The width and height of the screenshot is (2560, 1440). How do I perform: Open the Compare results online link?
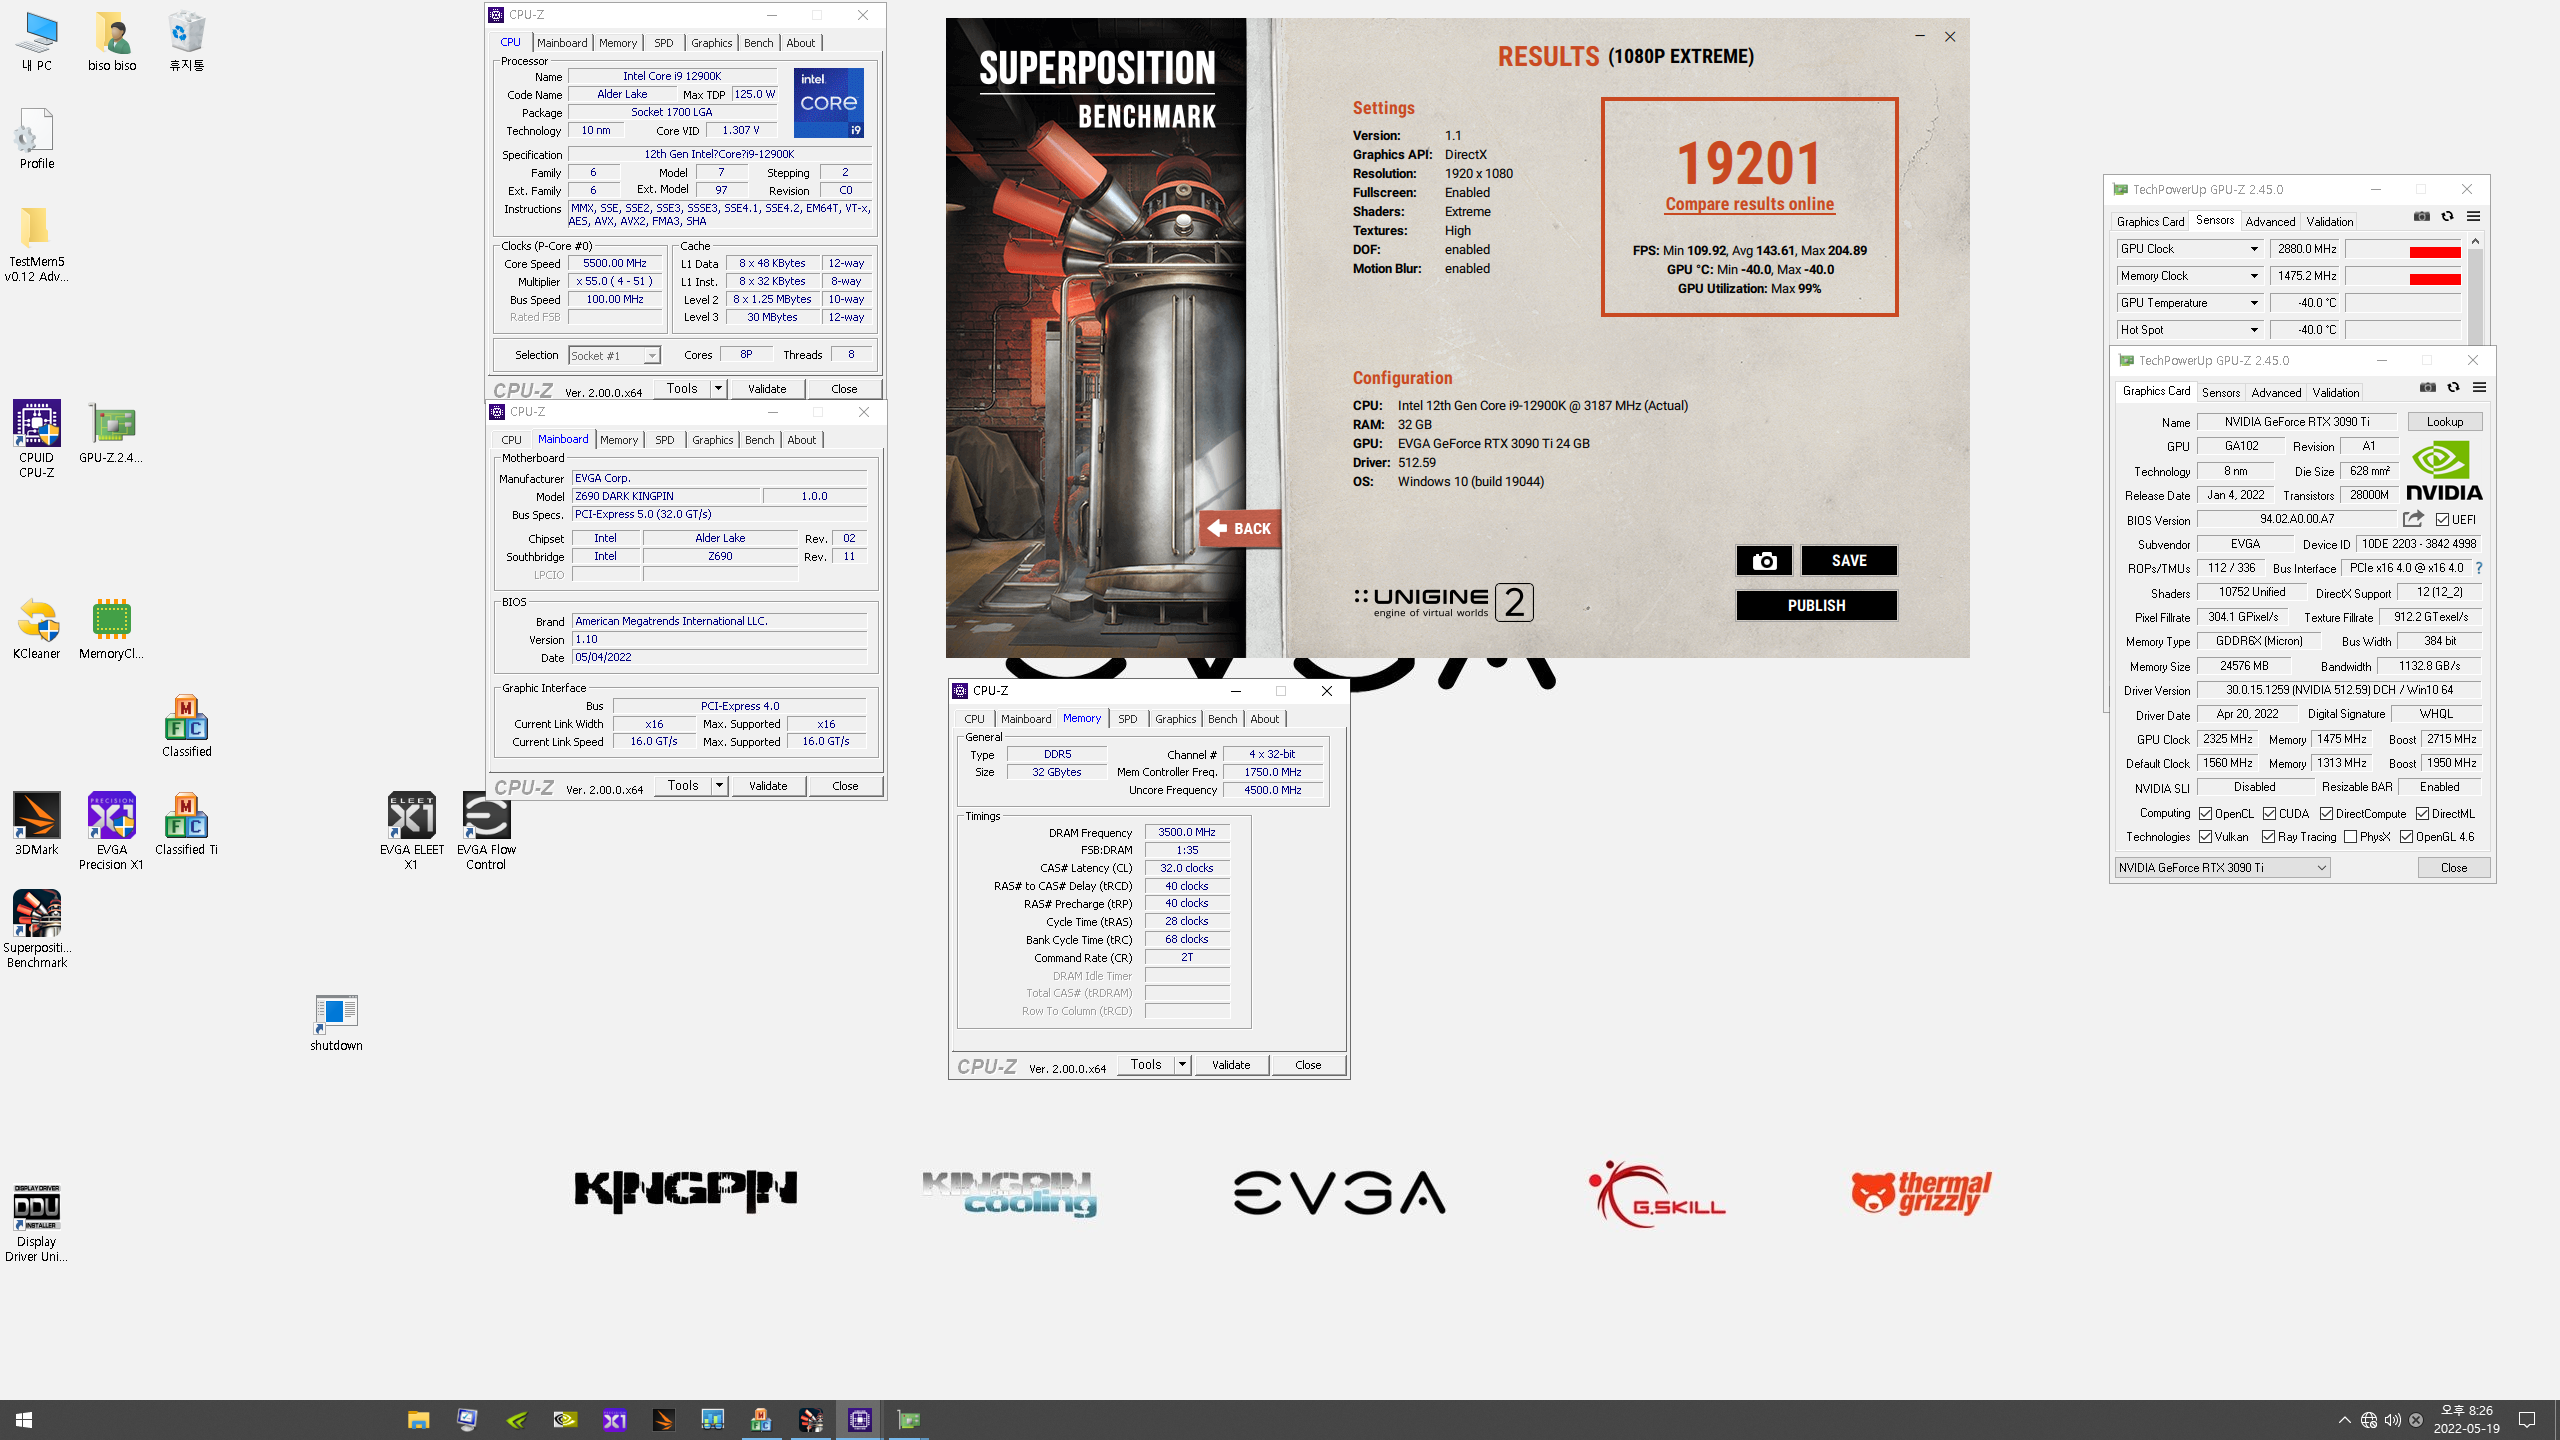pyautogui.click(x=1749, y=204)
